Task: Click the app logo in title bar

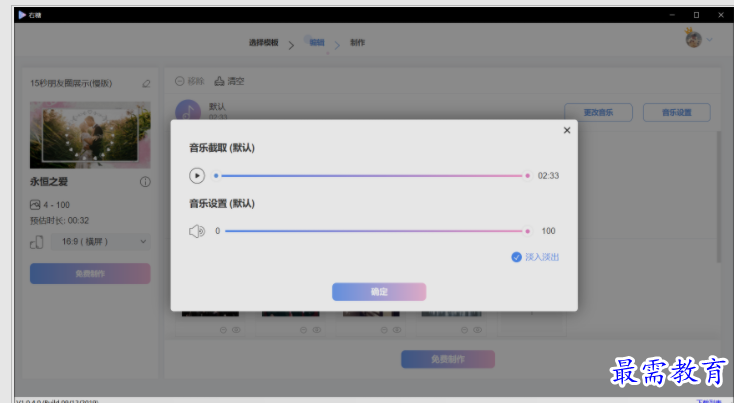Action: 22,15
